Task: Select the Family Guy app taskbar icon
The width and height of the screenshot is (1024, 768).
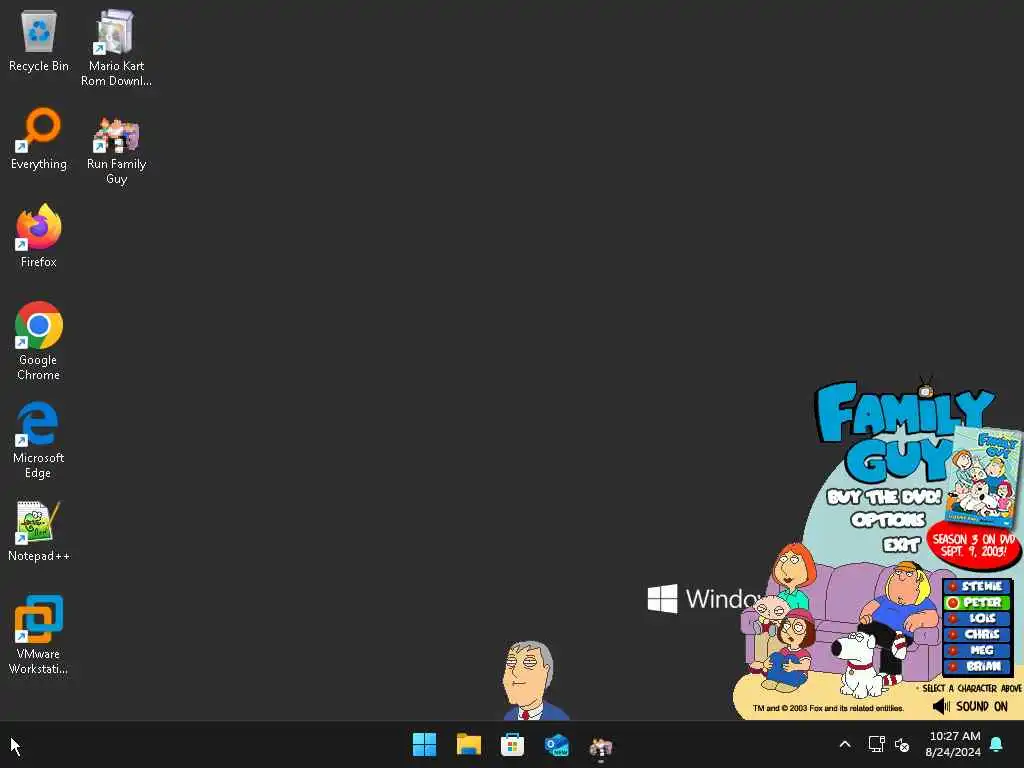Action: (x=600, y=746)
